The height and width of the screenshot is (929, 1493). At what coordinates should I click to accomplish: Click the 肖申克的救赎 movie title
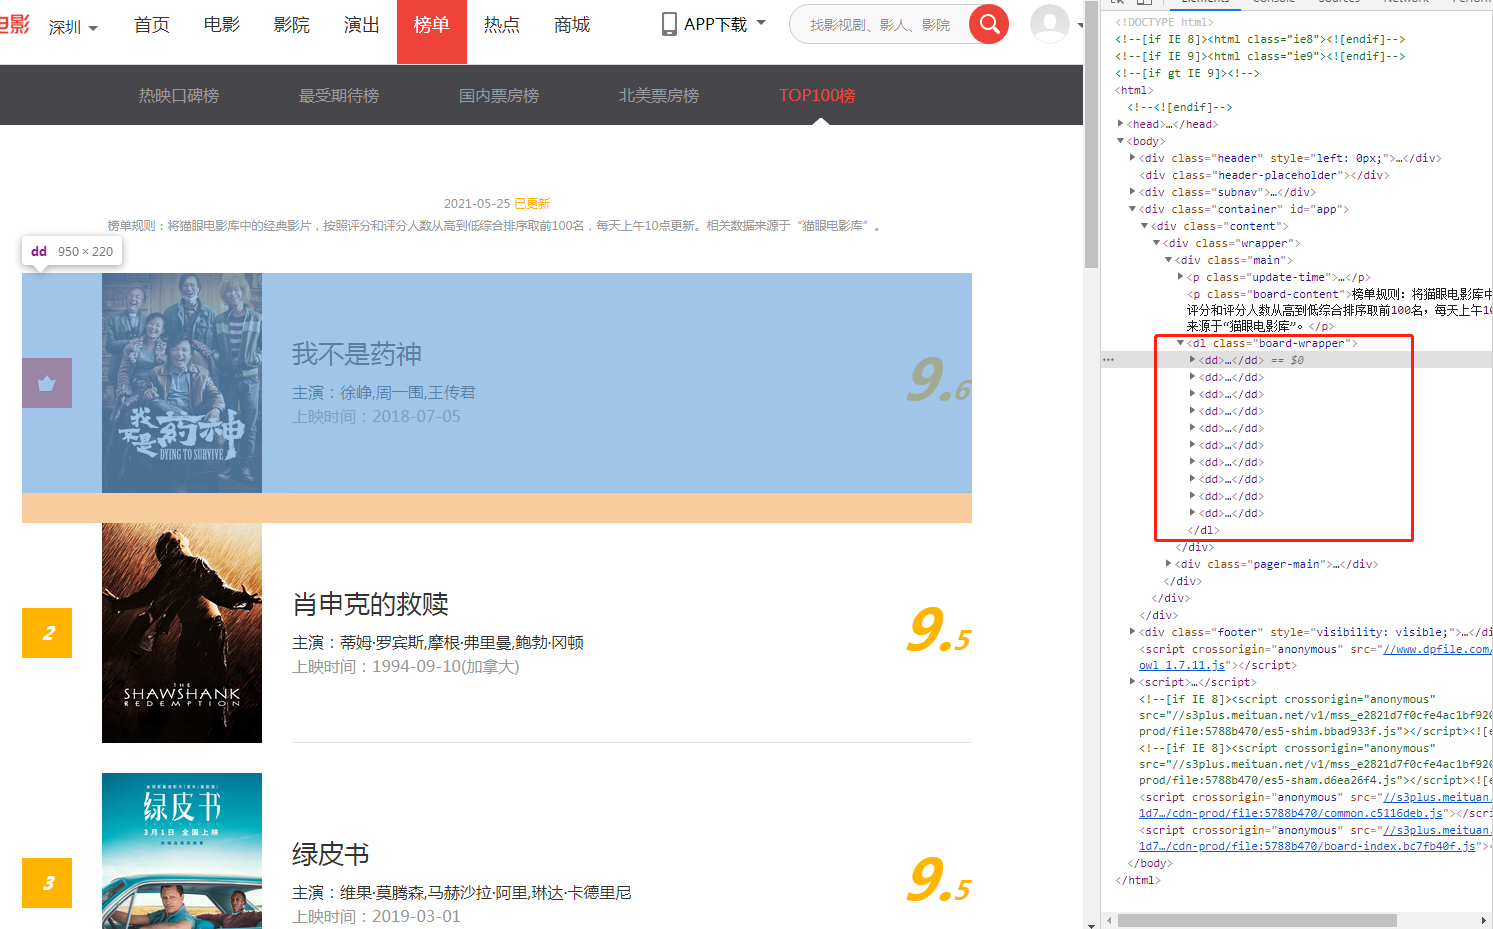tap(370, 605)
